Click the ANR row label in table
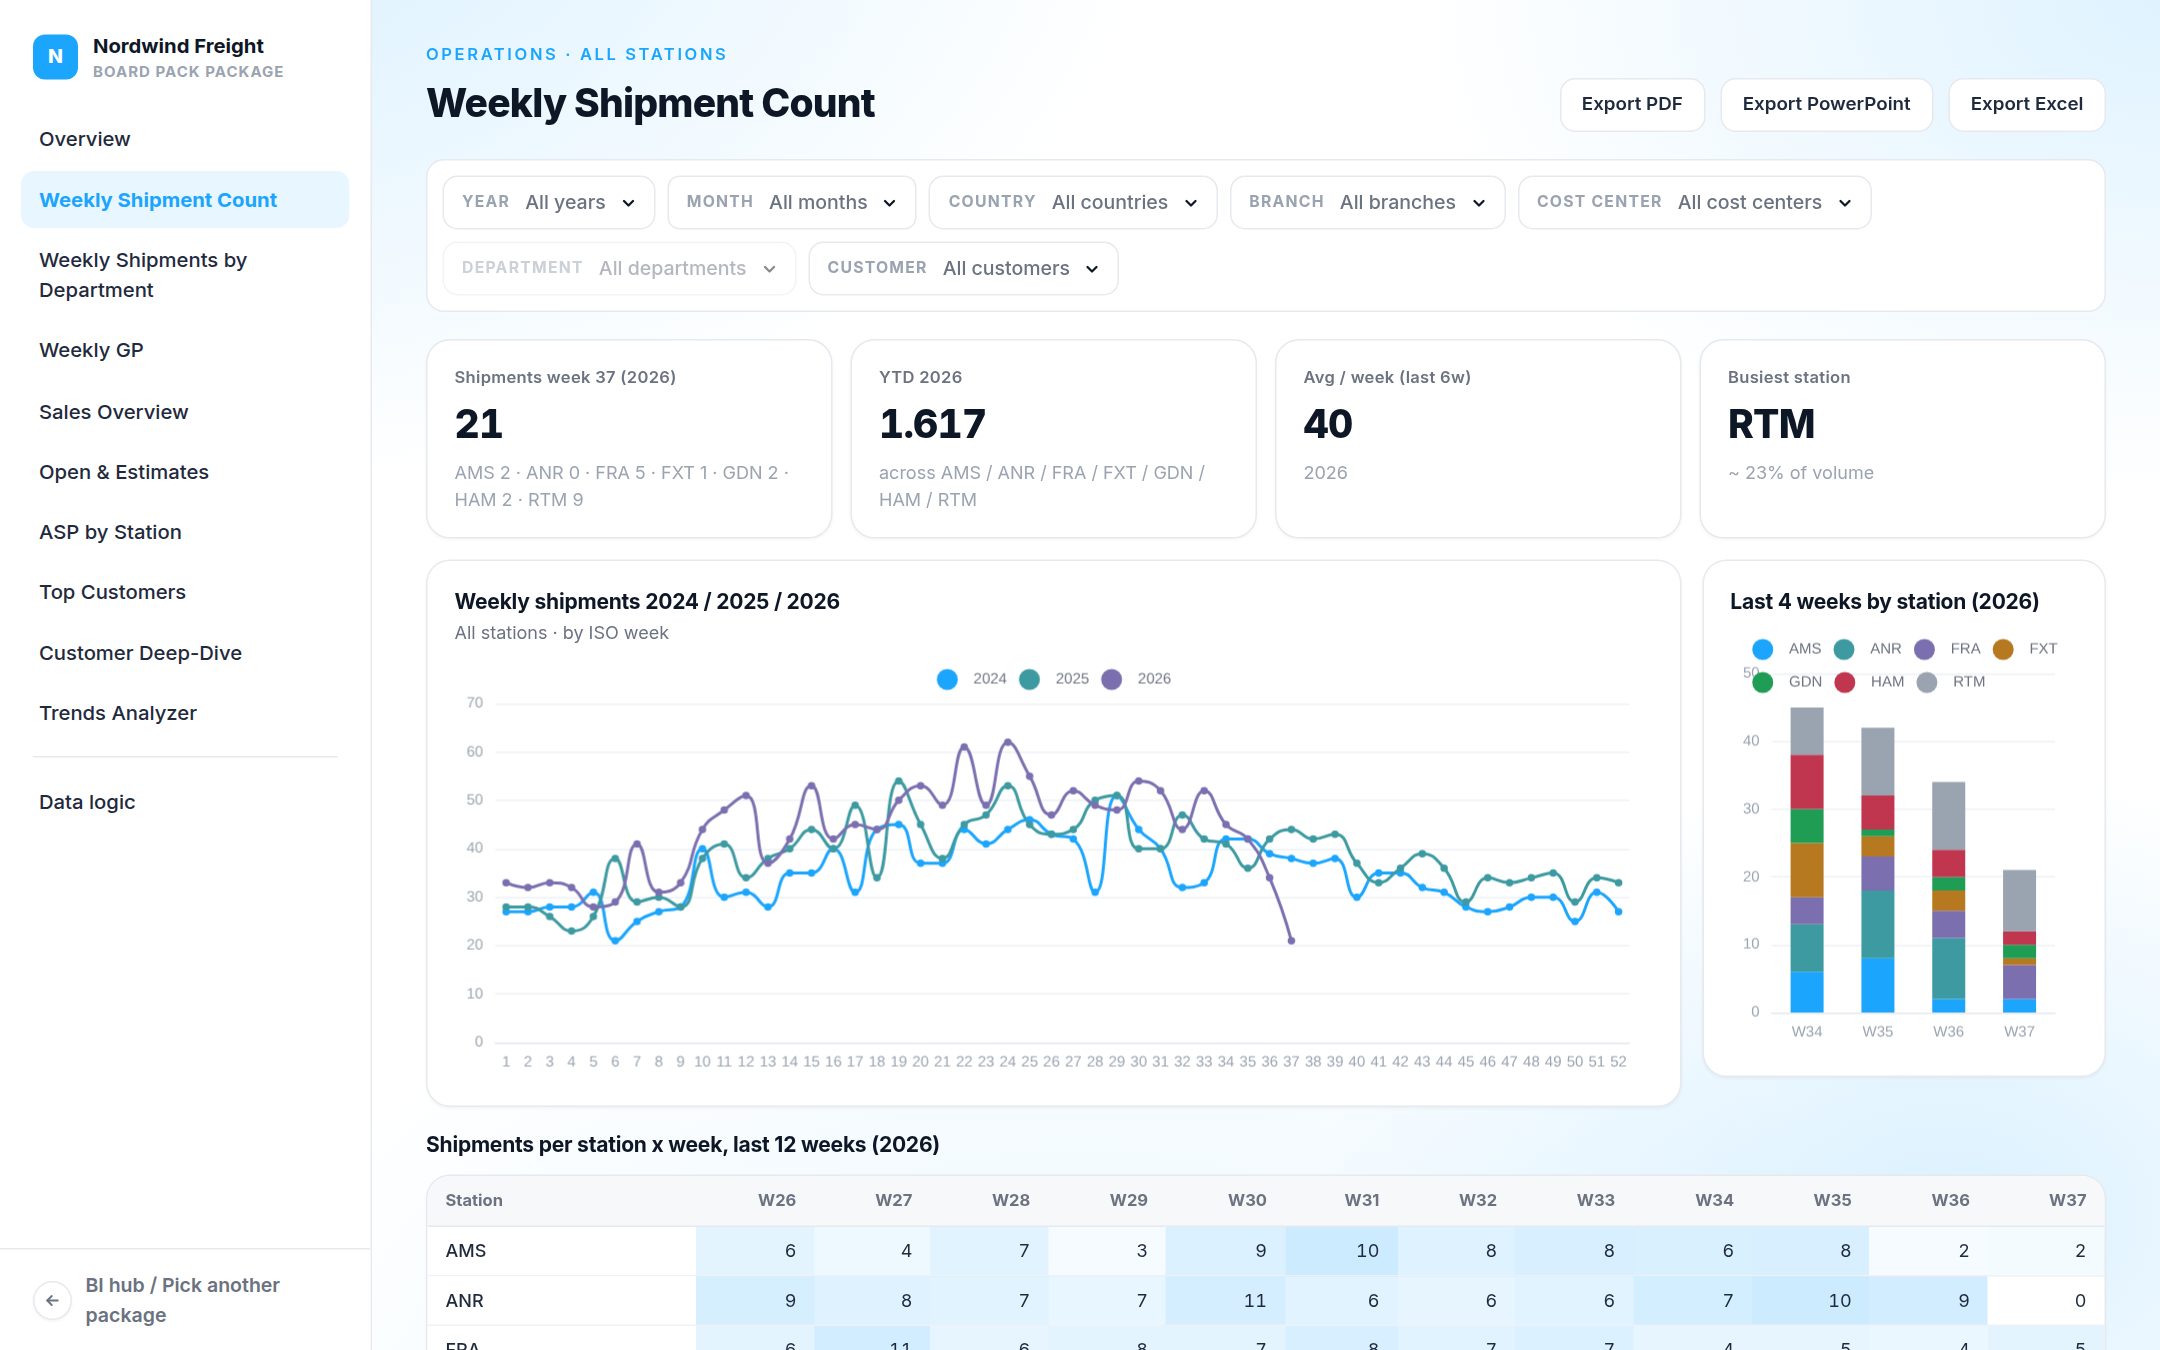Screen dimensions: 2160x1350 point(464,1301)
